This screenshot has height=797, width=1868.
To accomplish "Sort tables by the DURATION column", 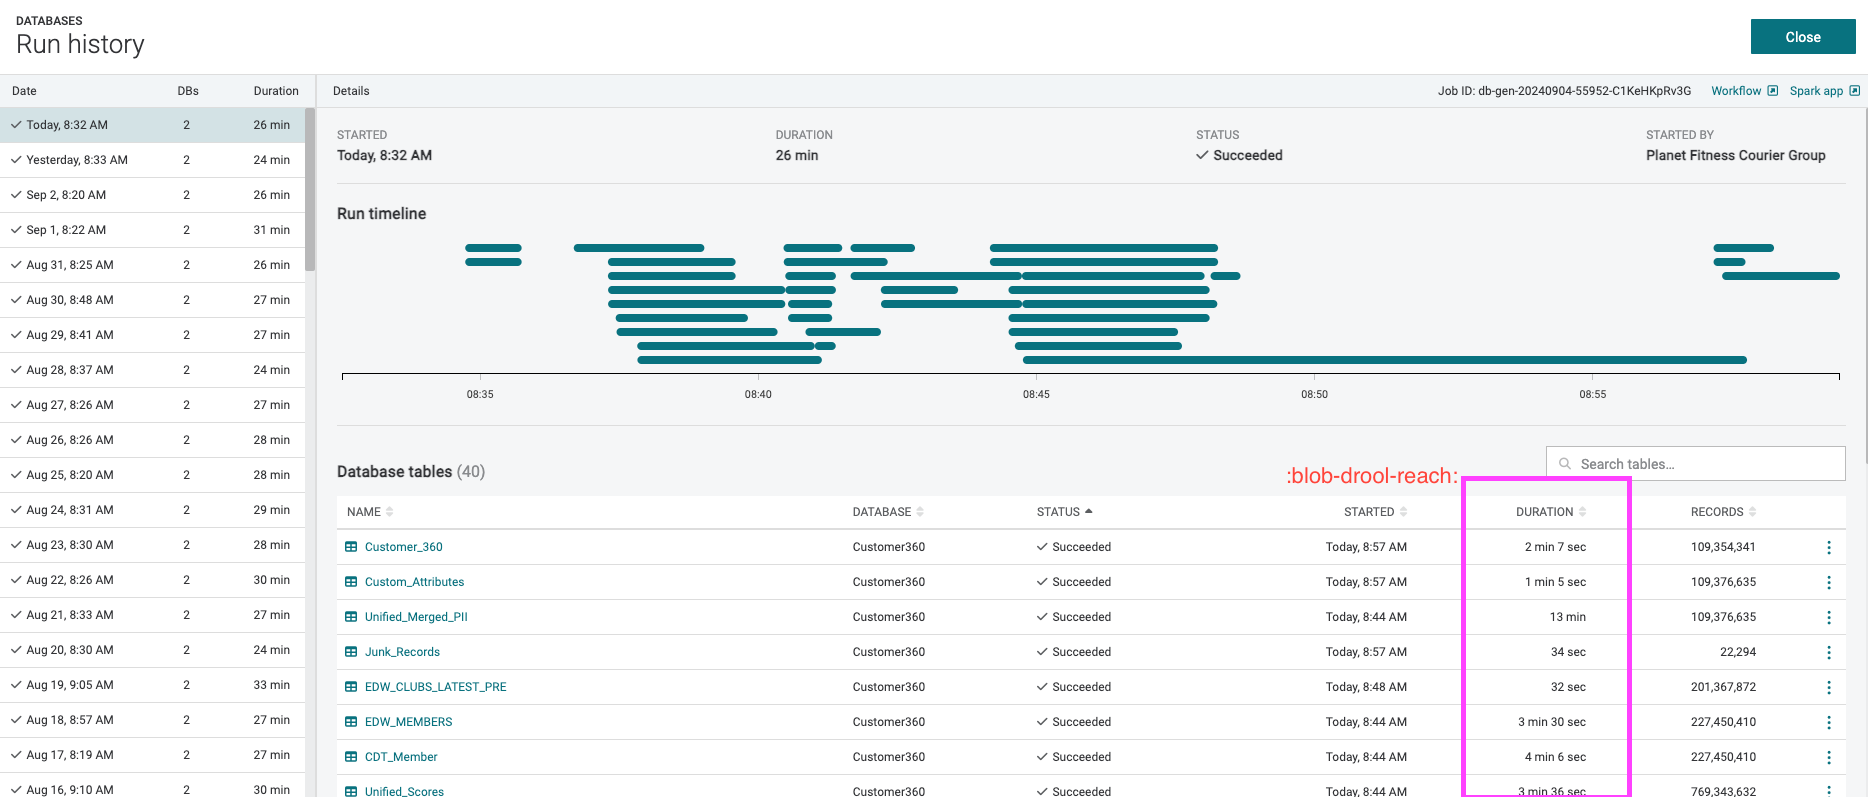I will pyautogui.click(x=1551, y=512).
